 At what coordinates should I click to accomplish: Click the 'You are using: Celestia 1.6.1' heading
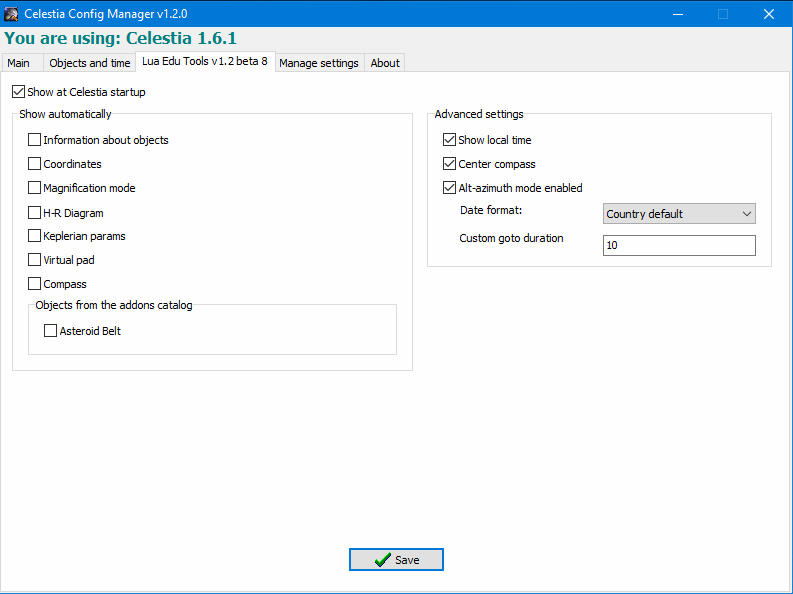coord(120,38)
